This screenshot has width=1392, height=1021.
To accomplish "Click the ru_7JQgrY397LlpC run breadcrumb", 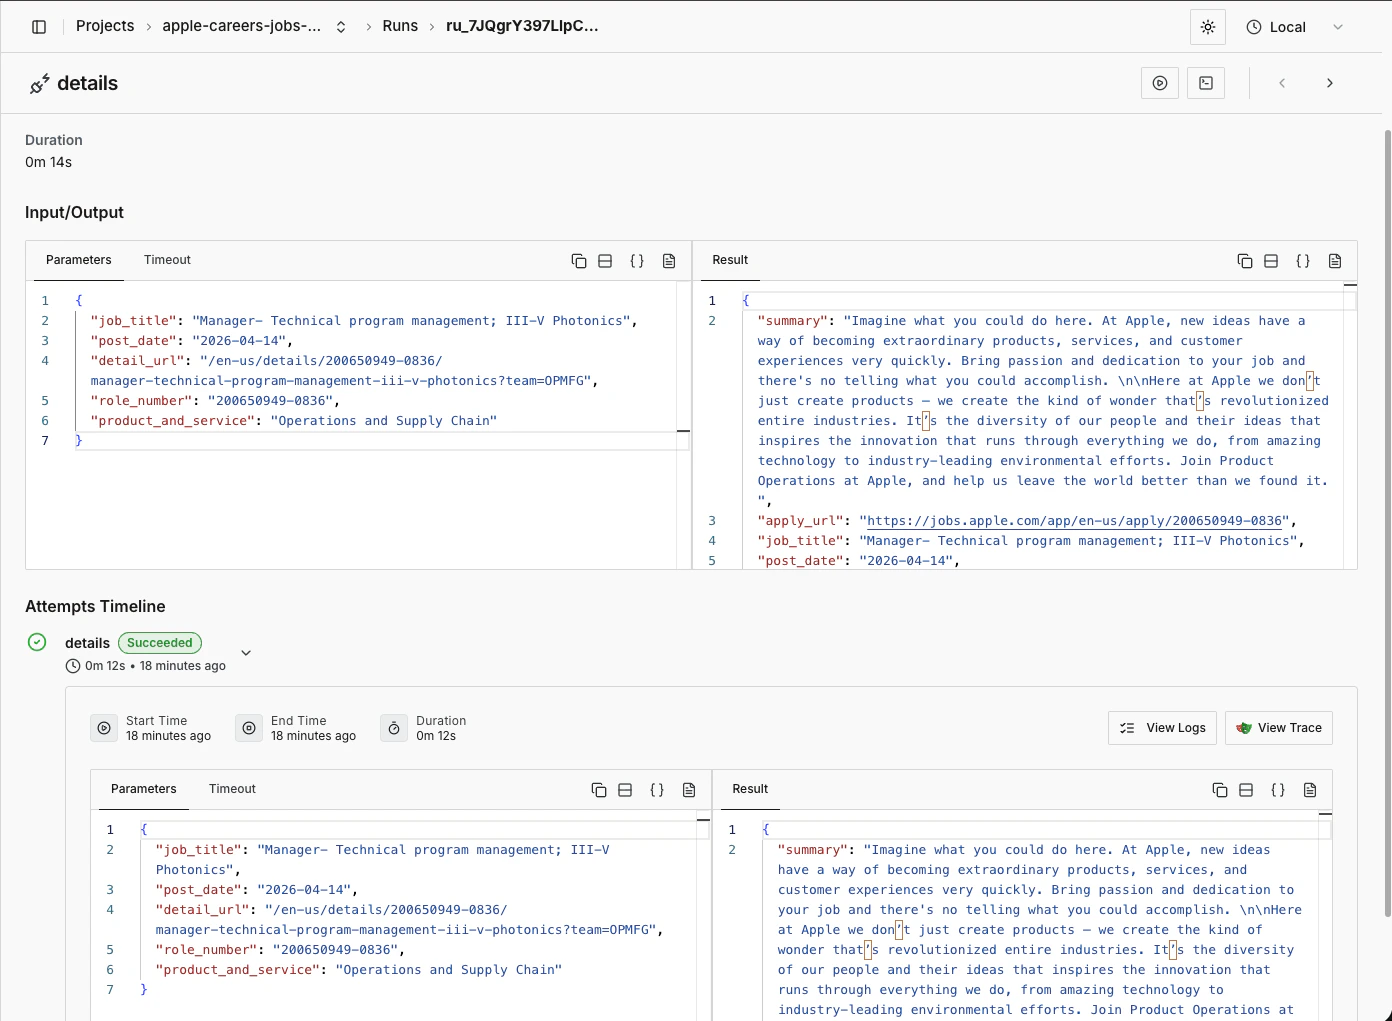I will click(522, 26).
